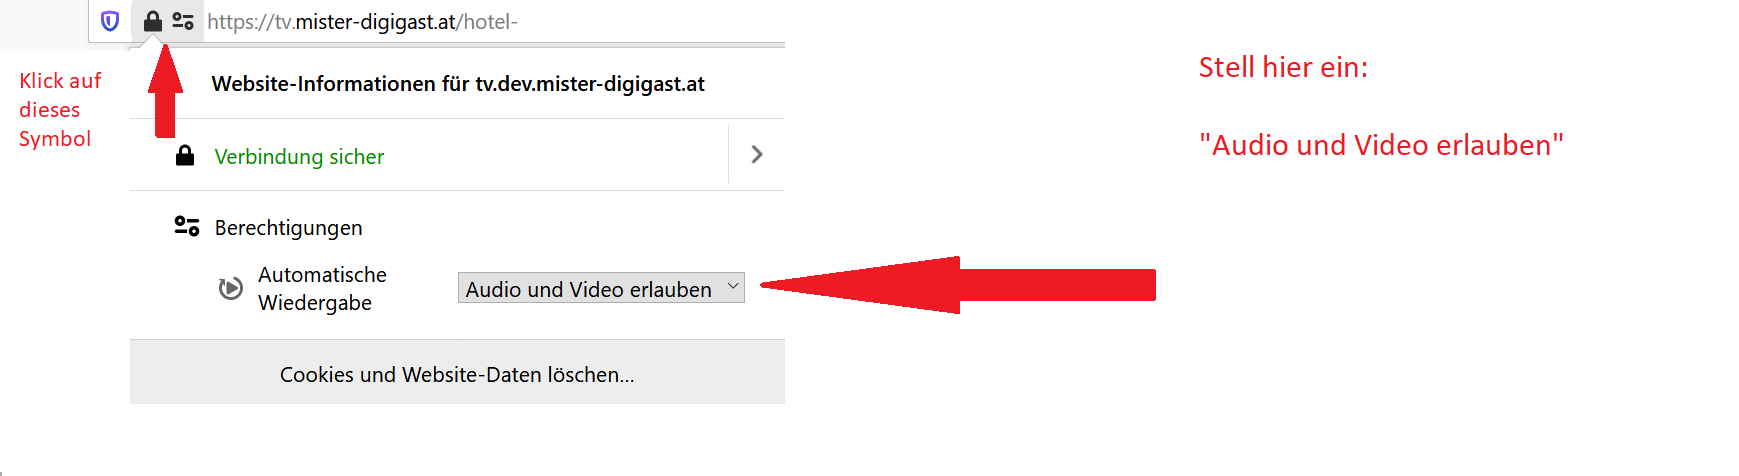Click the autoplay circular play icon
The width and height of the screenshot is (1739, 476).
231,288
